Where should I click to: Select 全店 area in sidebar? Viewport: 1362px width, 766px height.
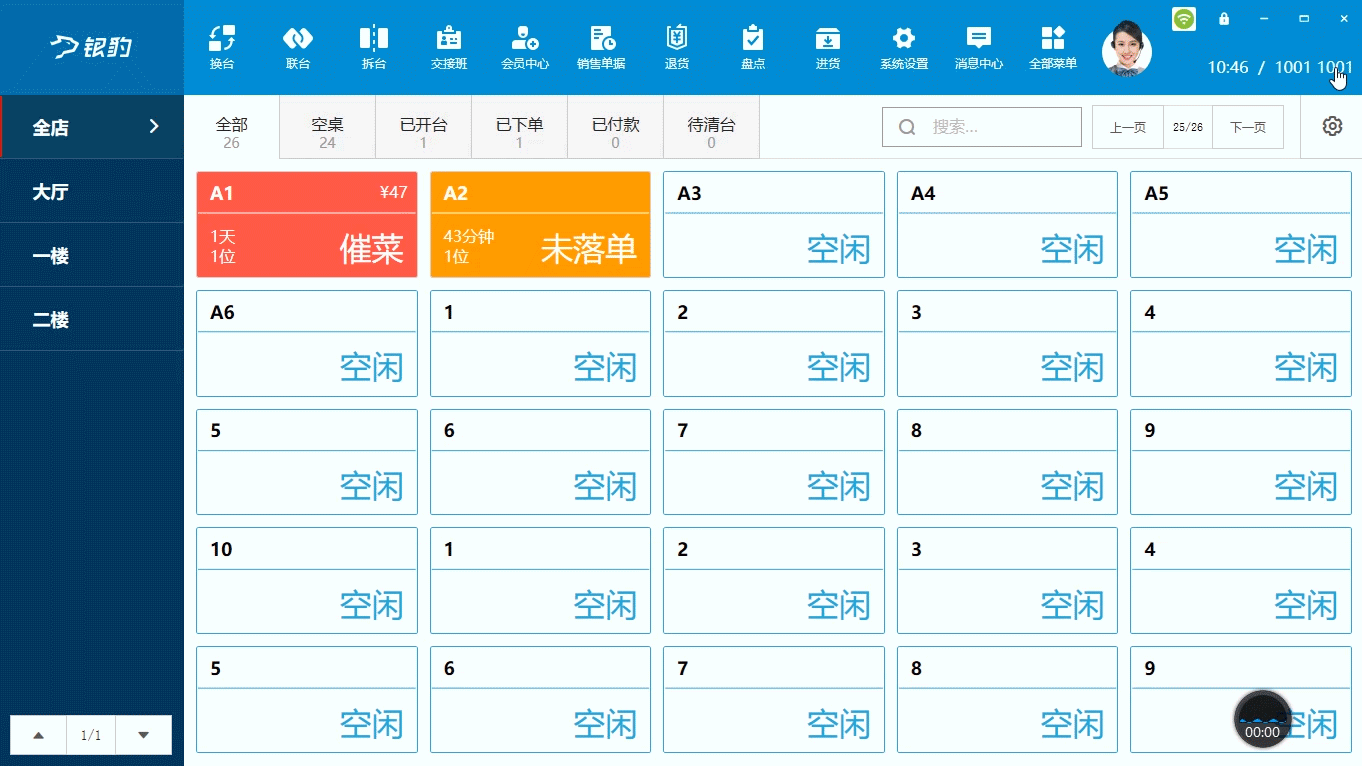(92, 127)
